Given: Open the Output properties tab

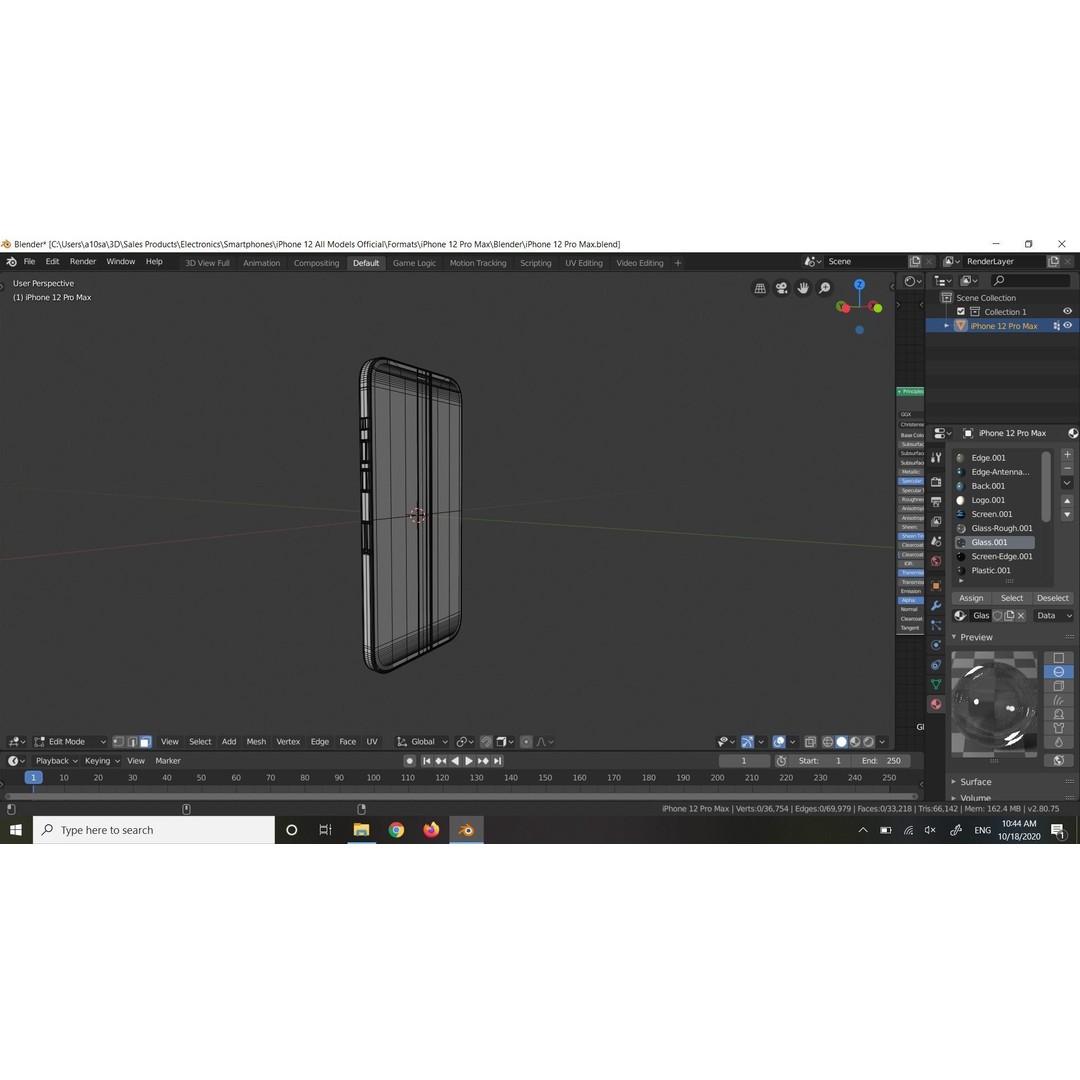Looking at the screenshot, I should pos(935,501).
